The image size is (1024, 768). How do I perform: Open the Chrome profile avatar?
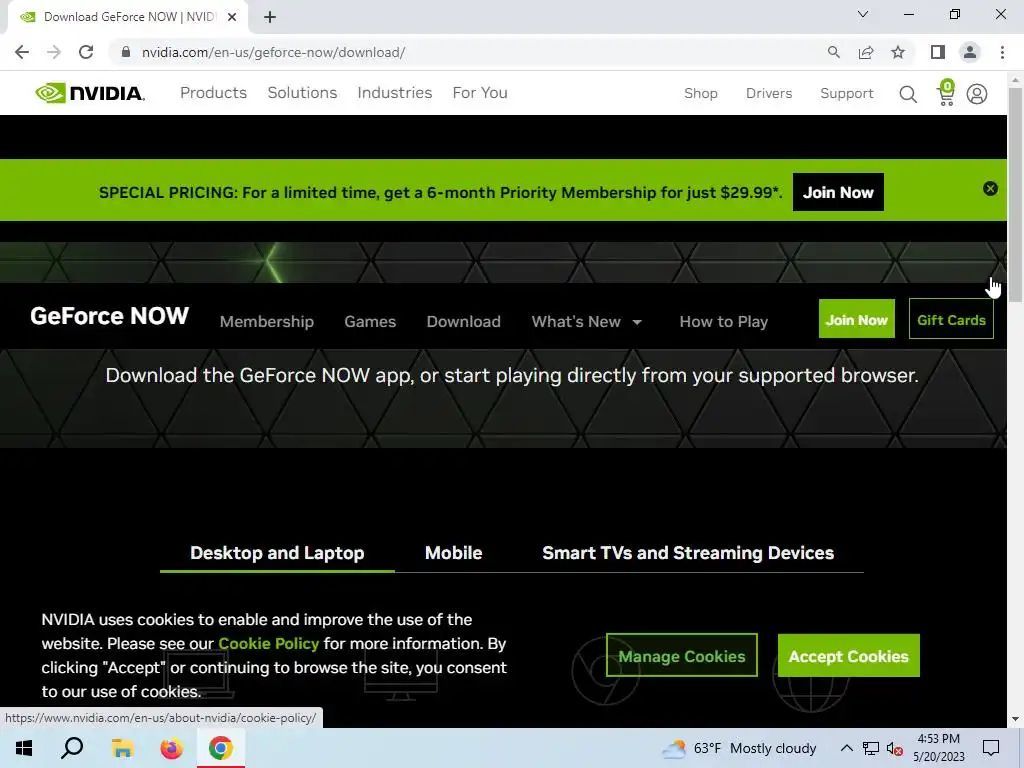click(x=970, y=52)
